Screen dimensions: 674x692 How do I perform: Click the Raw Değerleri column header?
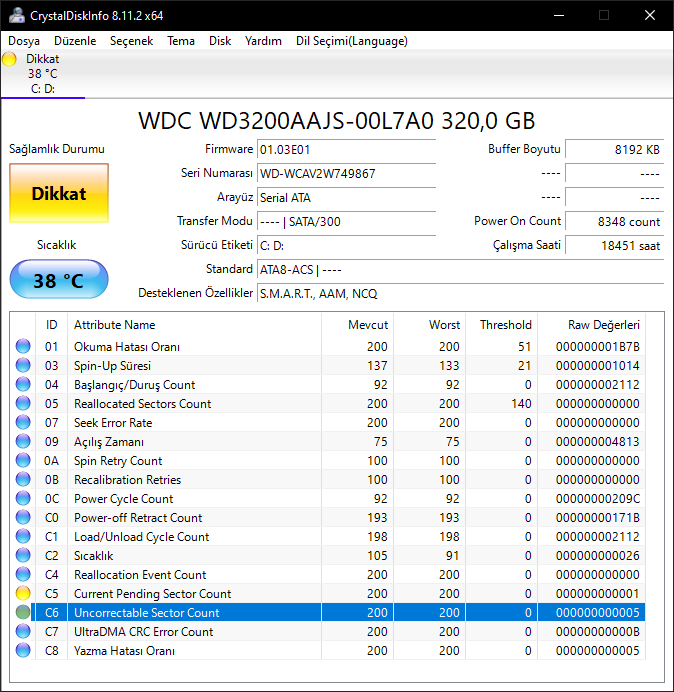pos(591,325)
